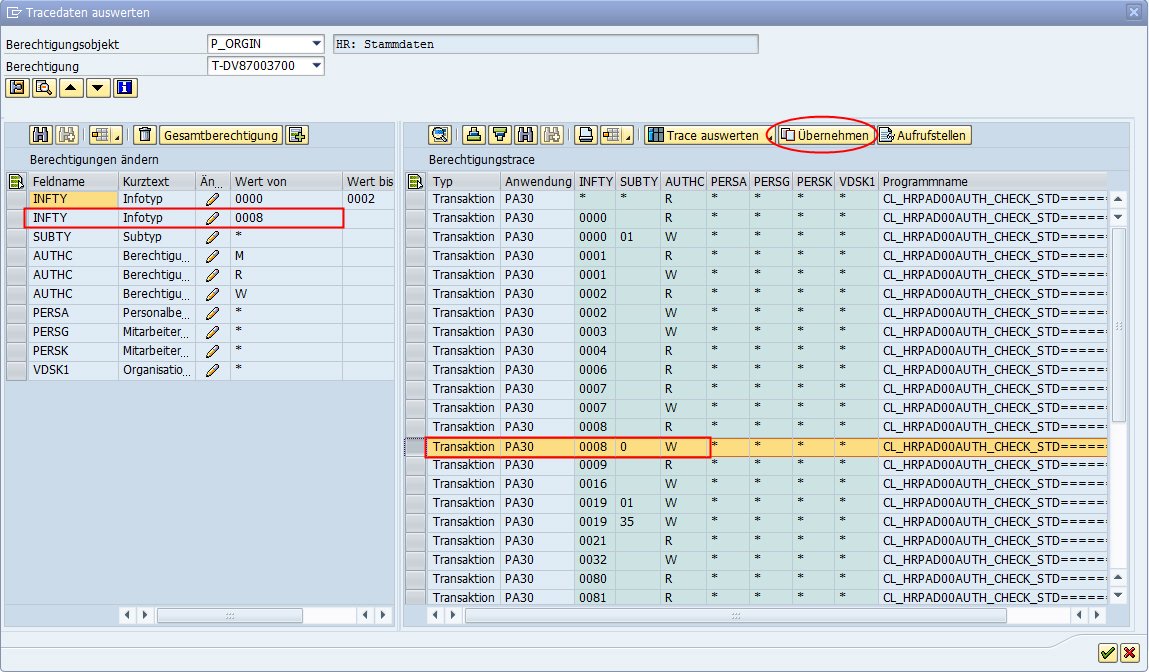Click the AUTHC column header in the trace table

click(x=684, y=181)
